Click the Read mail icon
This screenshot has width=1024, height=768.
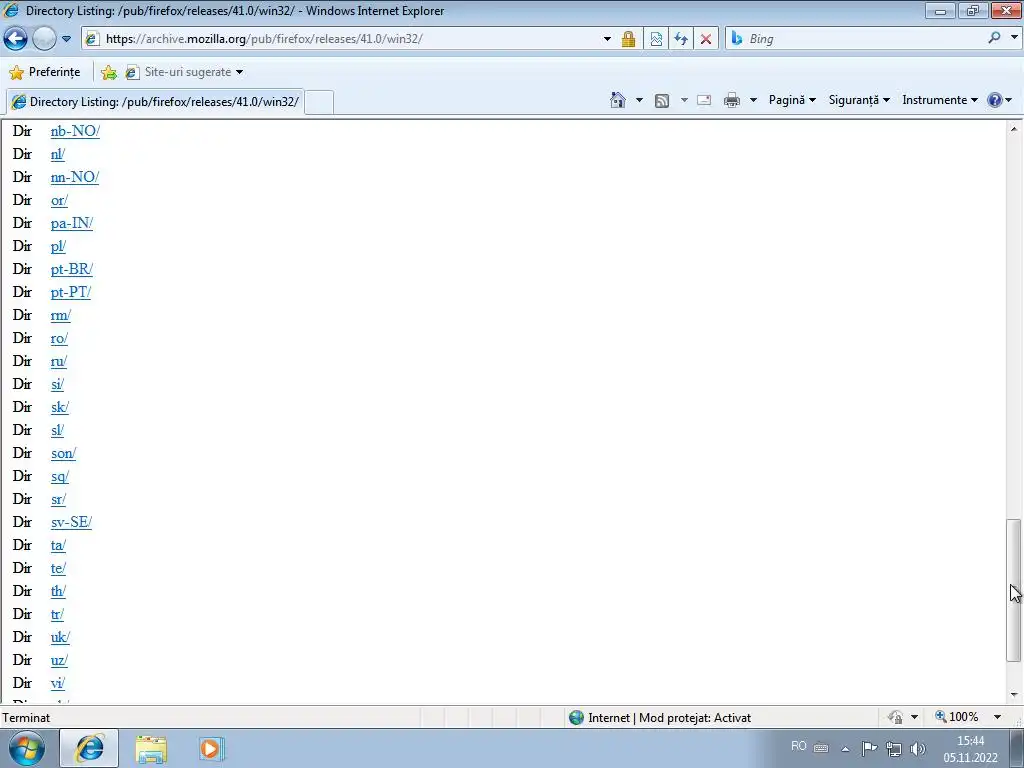(x=704, y=100)
